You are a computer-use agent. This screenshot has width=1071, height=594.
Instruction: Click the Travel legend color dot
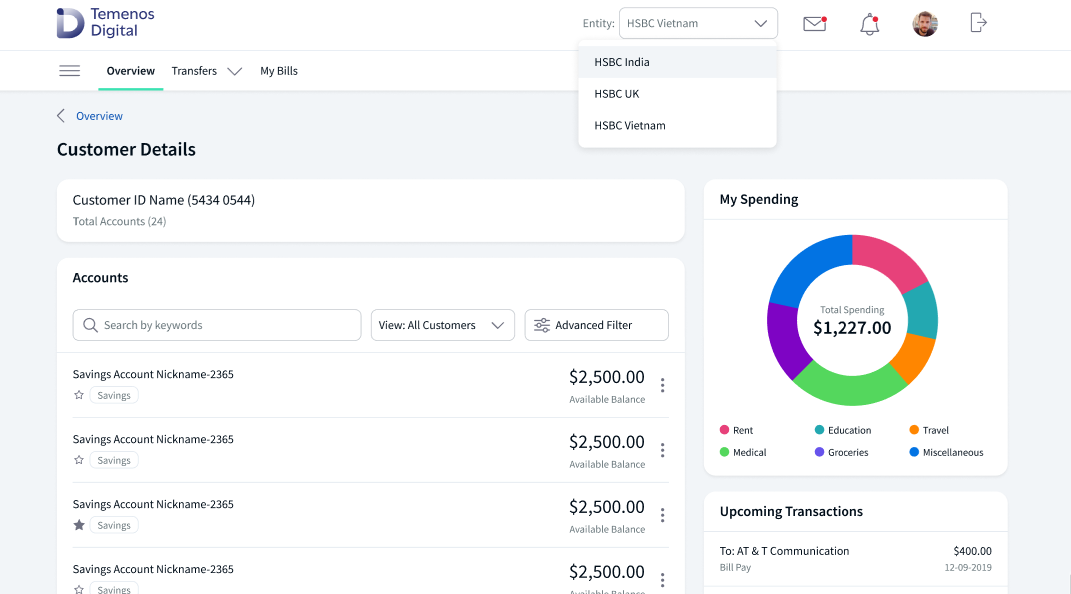point(914,429)
